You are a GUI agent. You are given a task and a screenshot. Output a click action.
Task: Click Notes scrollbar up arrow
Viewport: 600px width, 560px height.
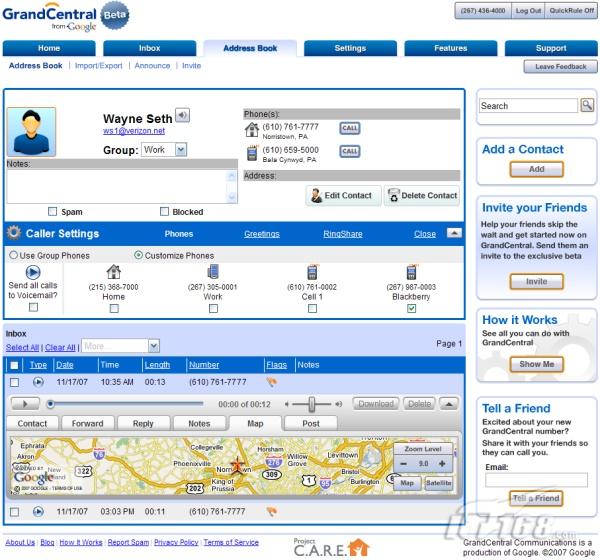click(232, 176)
